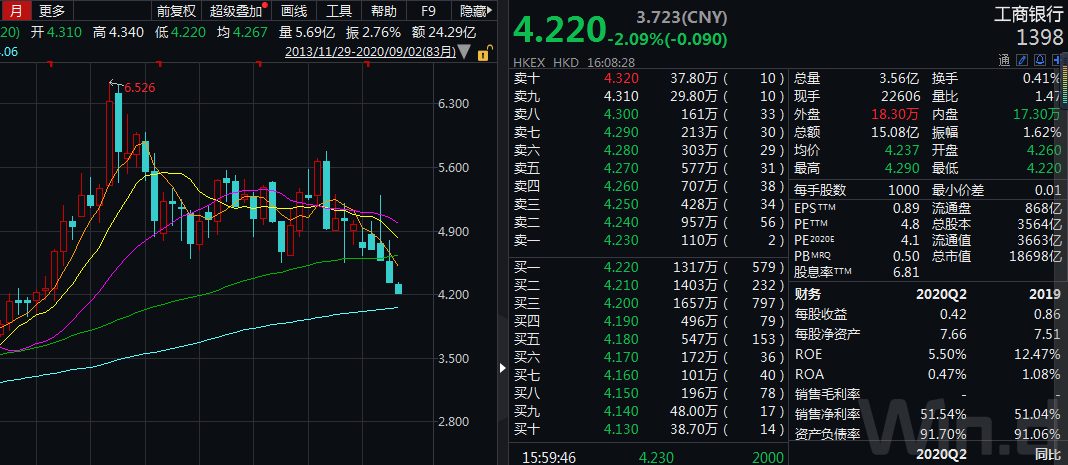This screenshot has width=1068, height=465.
Task: Collapse the side panel splitter arrow
Action: 503,369
